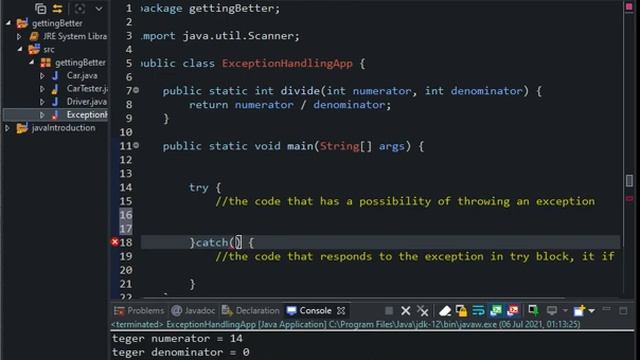Viewport: 640px width, 360px height.
Task: Toggle Scroll Lock in console
Action: pos(461,311)
